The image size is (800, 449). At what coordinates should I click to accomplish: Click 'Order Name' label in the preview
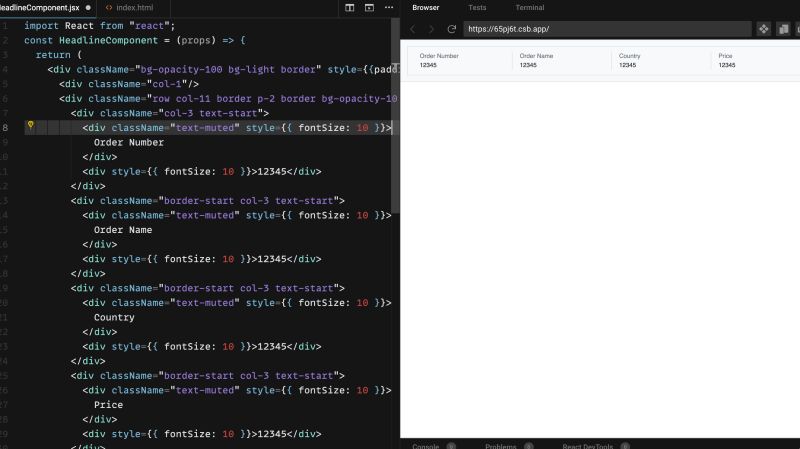[536, 56]
